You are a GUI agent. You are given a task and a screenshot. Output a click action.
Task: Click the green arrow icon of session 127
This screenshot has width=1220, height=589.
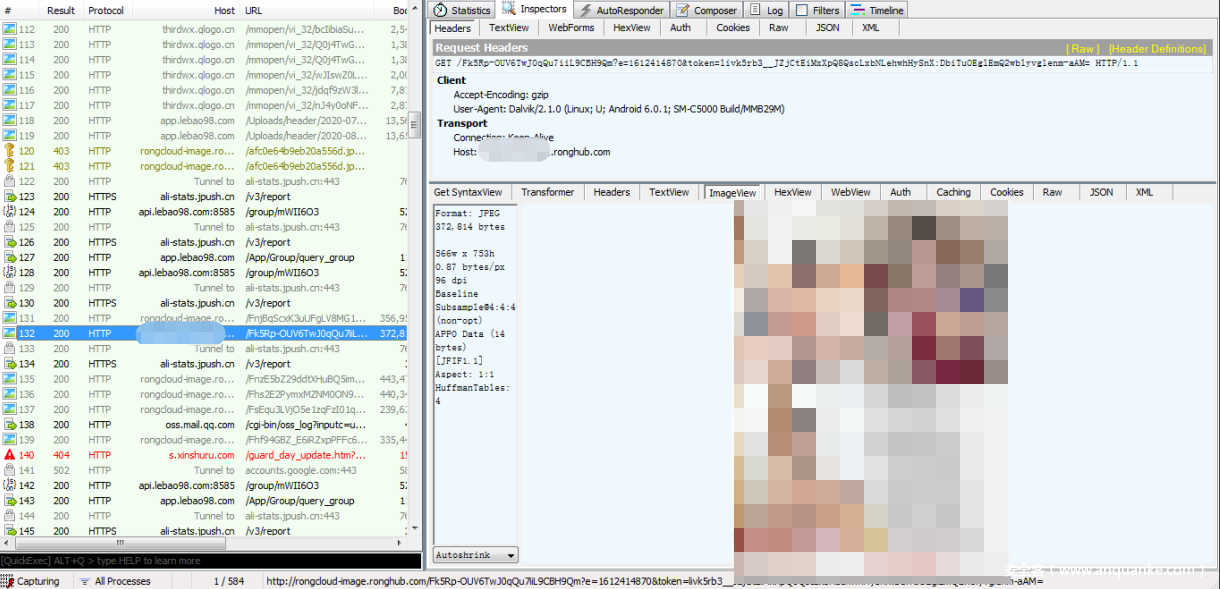pos(9,258)
